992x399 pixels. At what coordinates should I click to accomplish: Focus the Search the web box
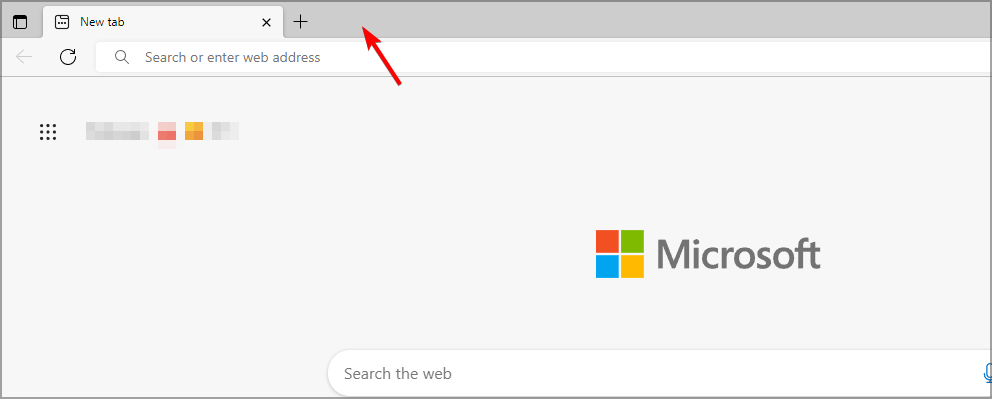[x=660, y=373]
